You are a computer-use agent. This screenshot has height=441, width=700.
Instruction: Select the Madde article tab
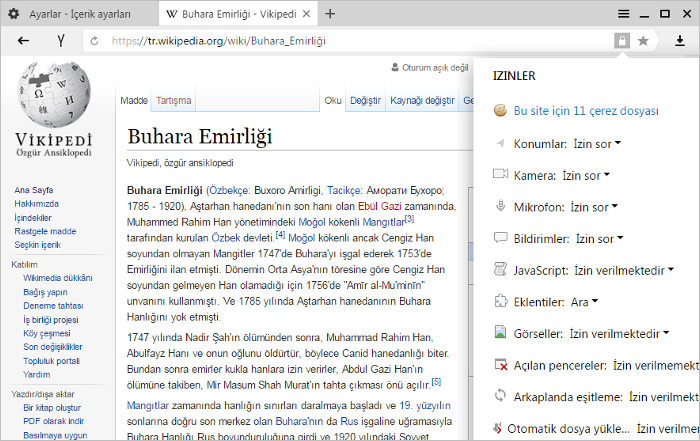(x=133, y=100)
